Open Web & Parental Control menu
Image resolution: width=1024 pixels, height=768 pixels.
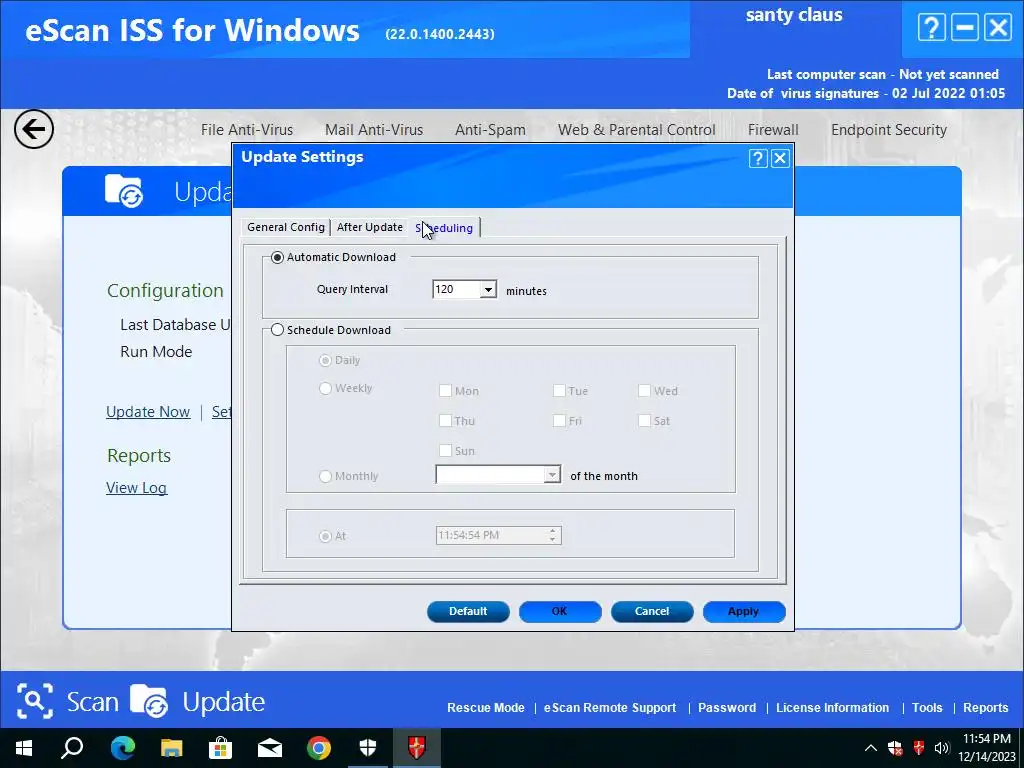637,130
